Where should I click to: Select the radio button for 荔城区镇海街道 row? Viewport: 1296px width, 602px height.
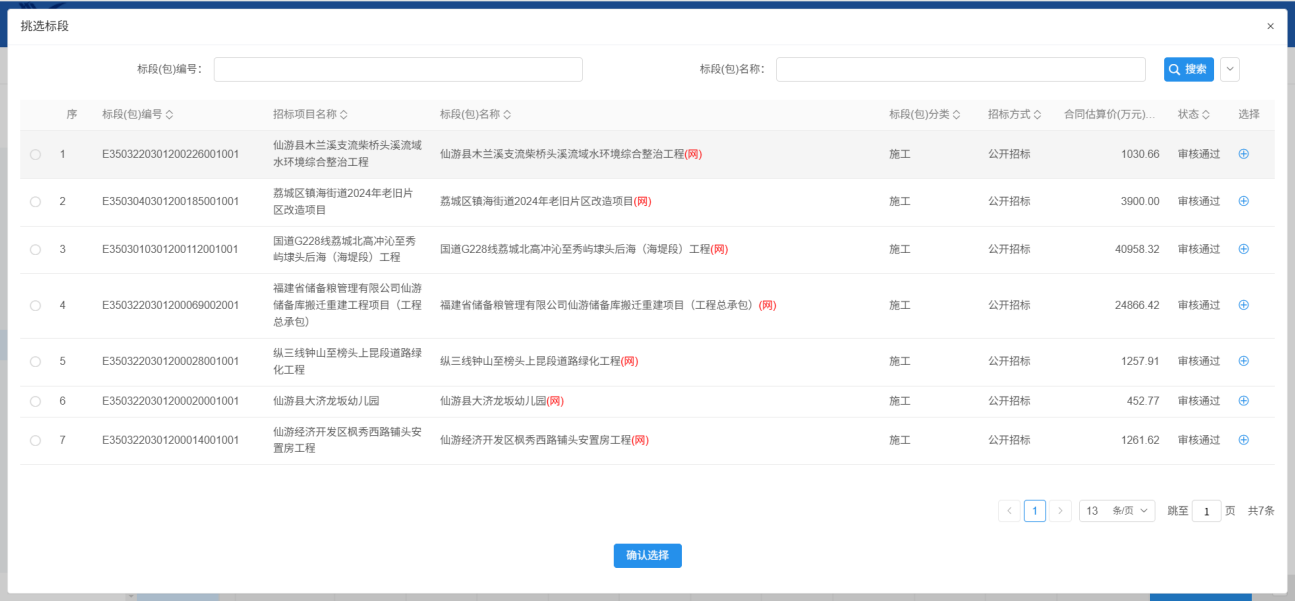tap(36, 202)
